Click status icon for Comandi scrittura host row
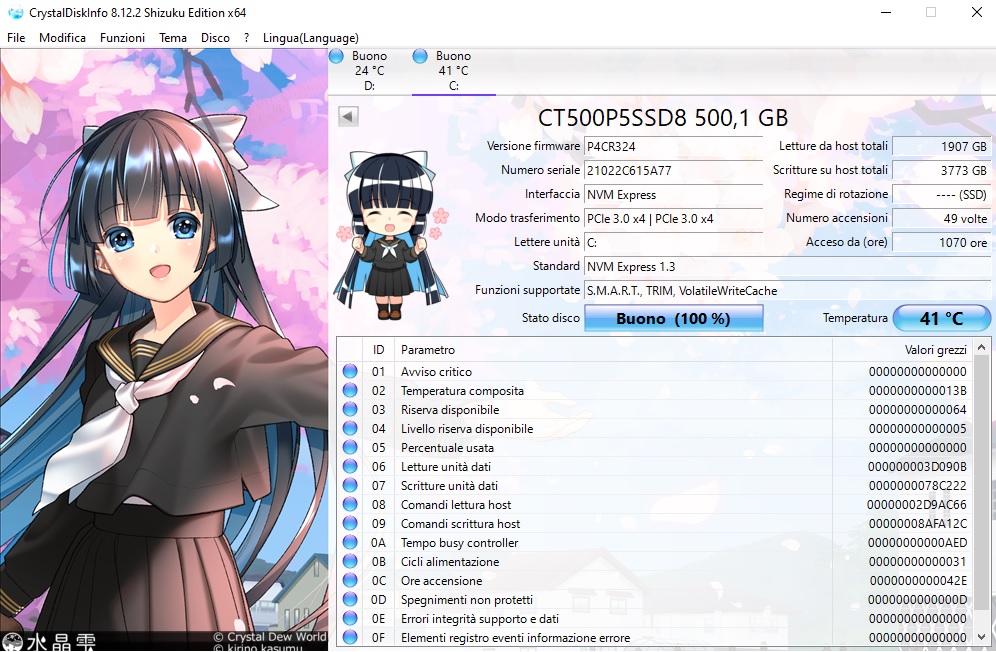This screenshot has height=652, width=996. (350, 524)
